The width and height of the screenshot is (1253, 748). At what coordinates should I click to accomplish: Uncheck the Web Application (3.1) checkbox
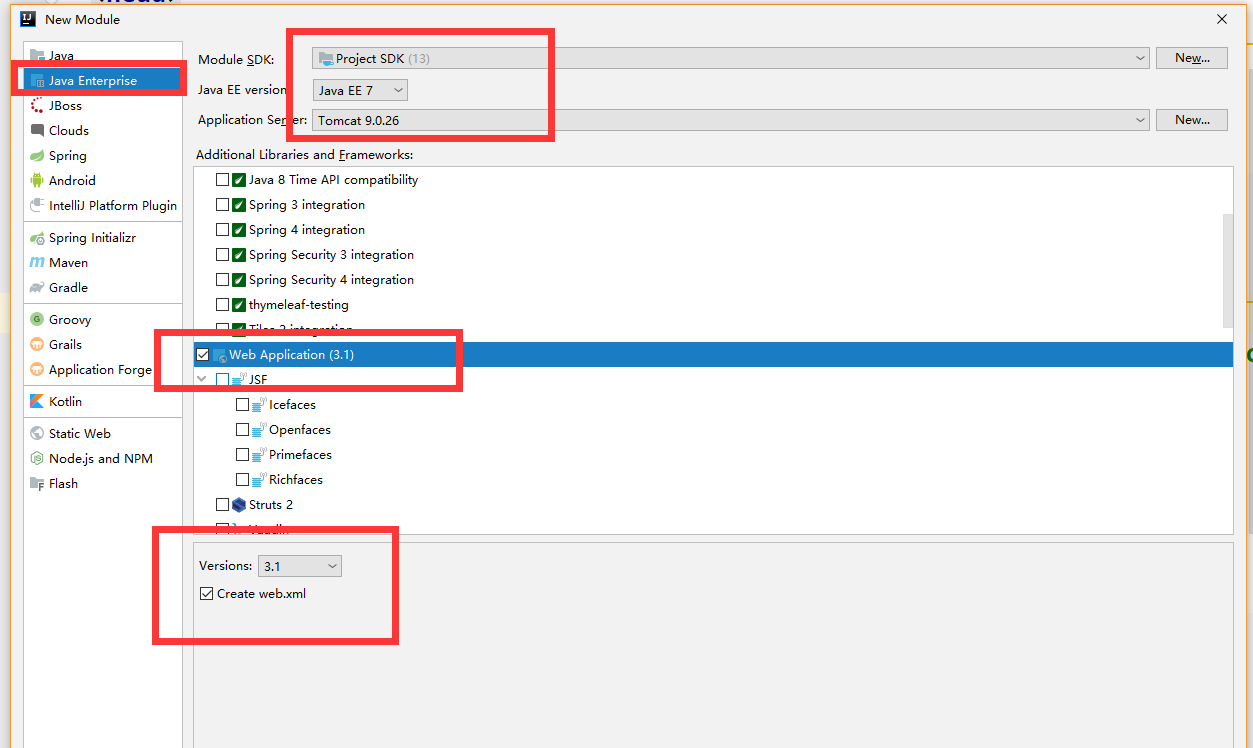pyautogui.click(x=203, y=355)
